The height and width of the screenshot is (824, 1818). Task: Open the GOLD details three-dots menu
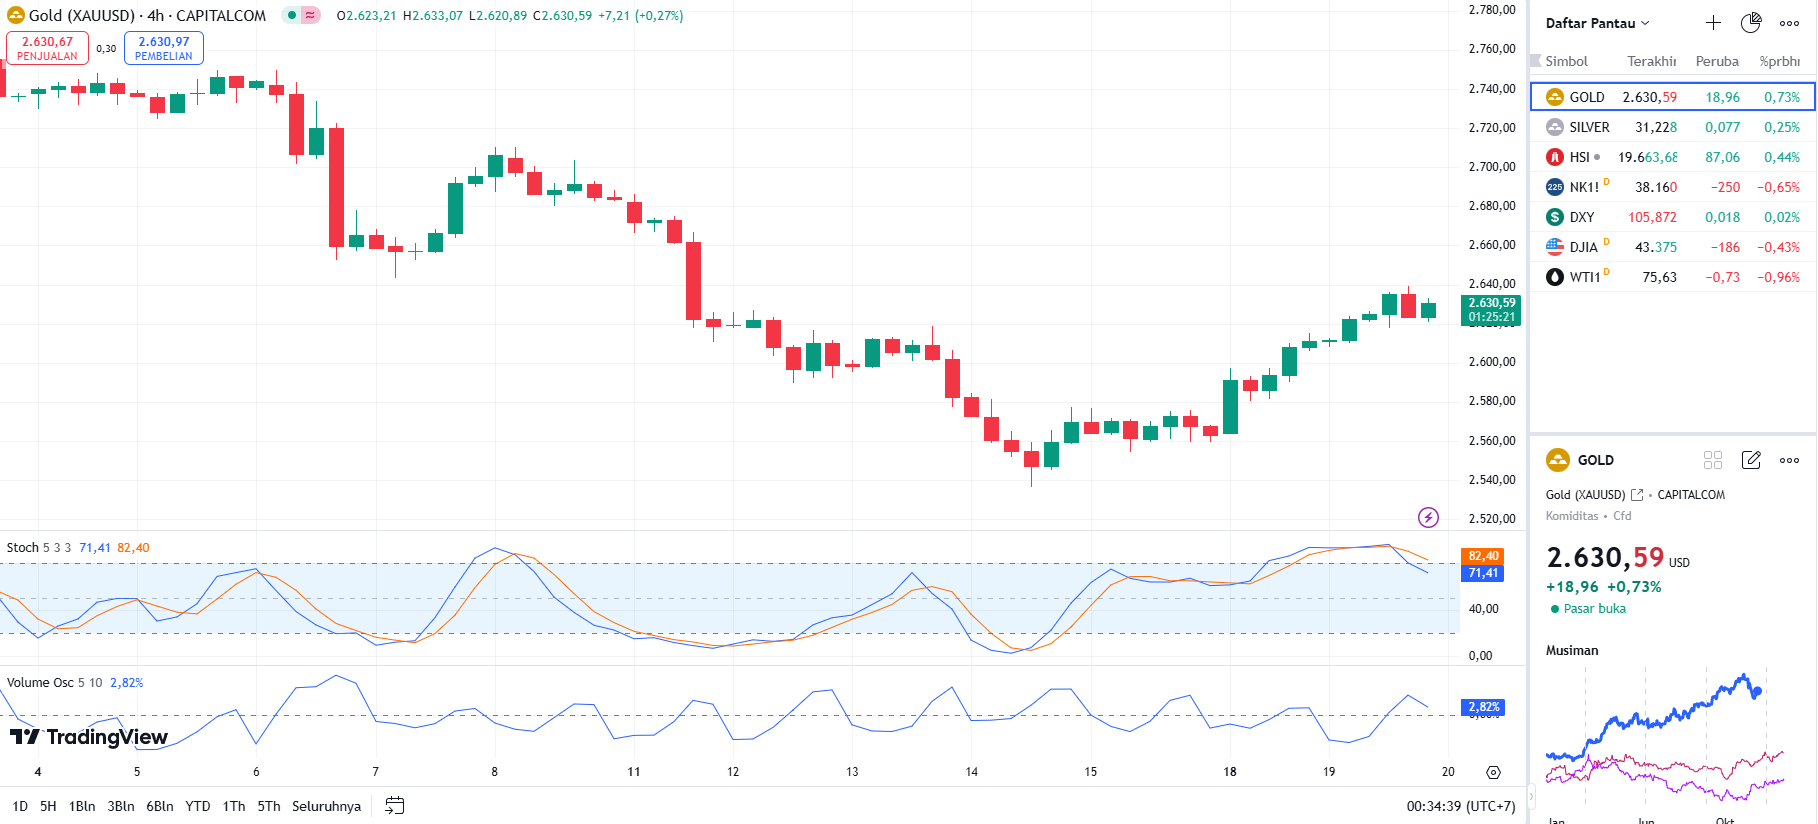click(1789, 460)
